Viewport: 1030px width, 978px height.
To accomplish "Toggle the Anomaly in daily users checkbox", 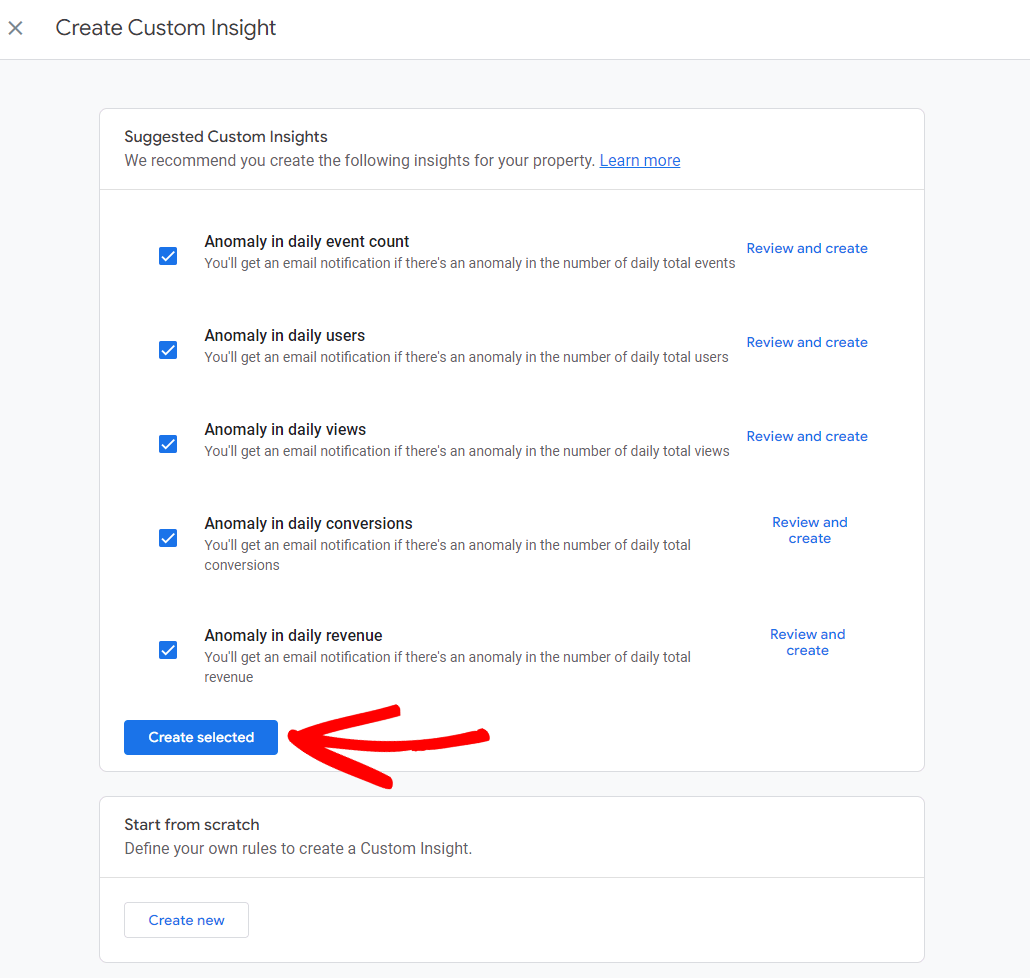I will tap(168, 350).
